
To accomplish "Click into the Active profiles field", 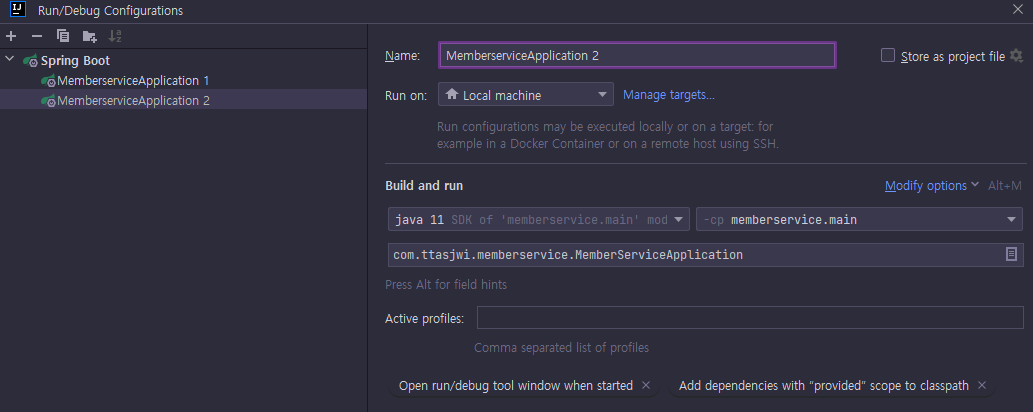I will 750,318.
